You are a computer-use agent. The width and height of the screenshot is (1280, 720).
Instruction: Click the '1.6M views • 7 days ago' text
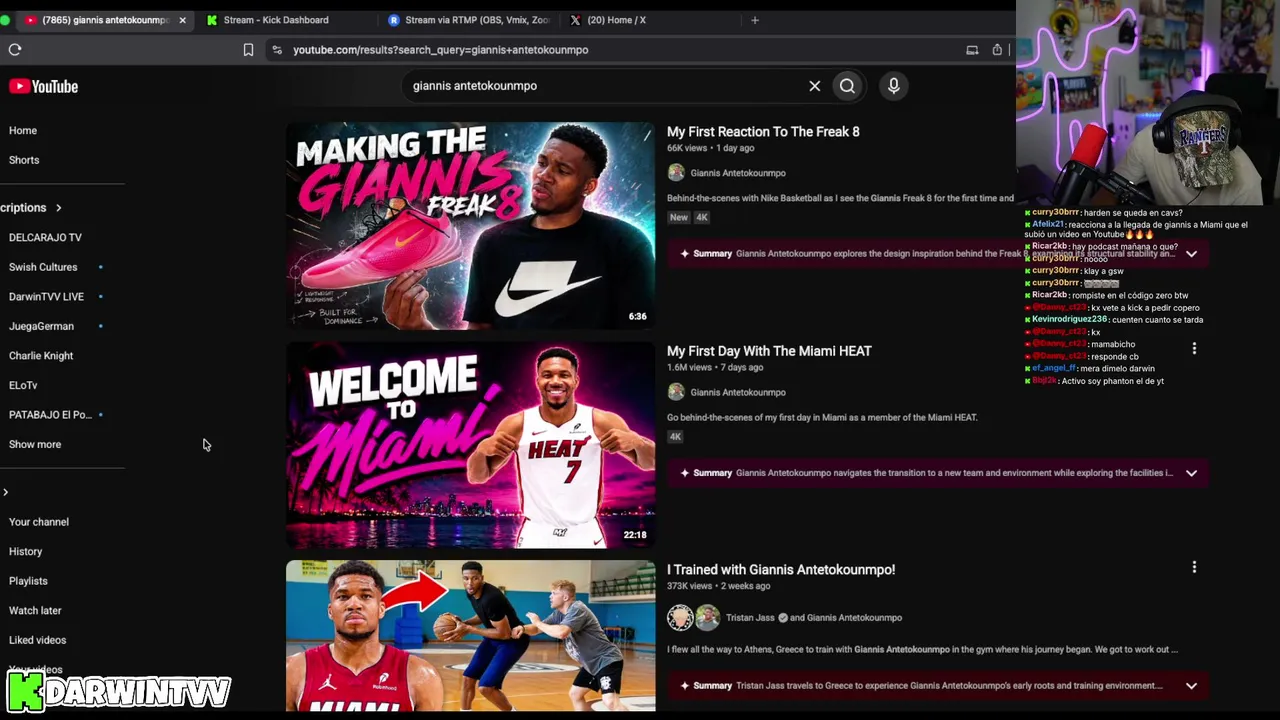(715, 367)
